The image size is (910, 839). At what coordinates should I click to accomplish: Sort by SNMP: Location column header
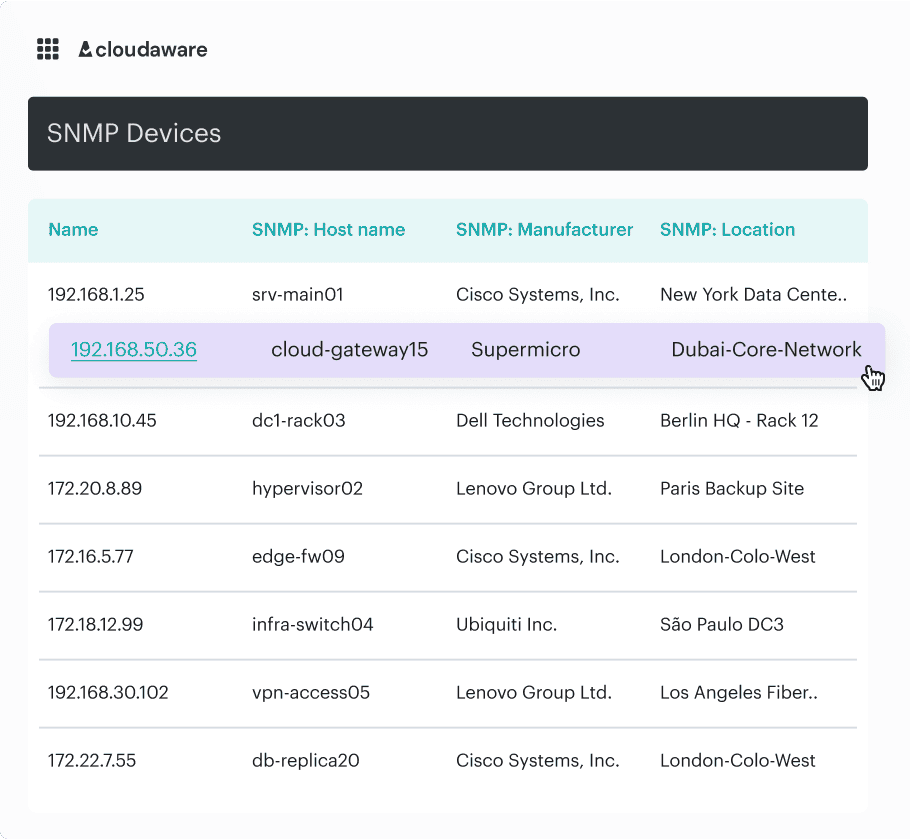click(x=727, y=230)
